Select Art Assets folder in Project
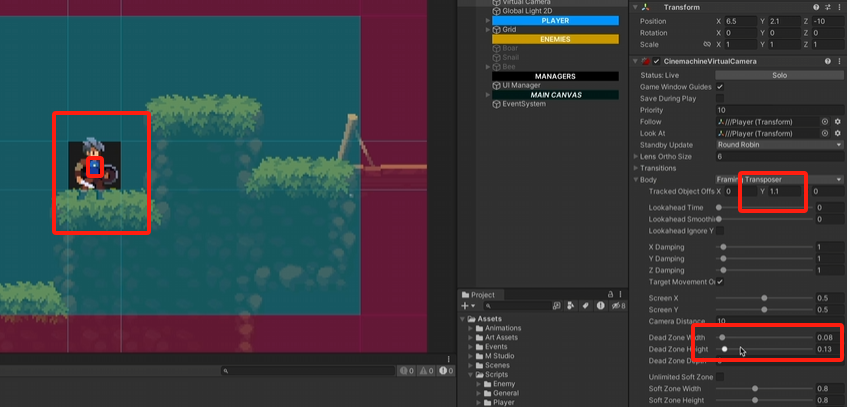The height and width of the screenshot is (407, 850). point(497,338)
